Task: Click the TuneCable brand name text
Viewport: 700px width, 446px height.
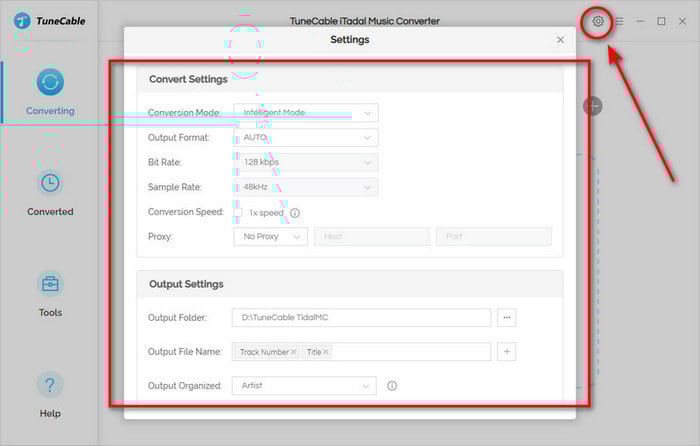Action: point(61,21)
